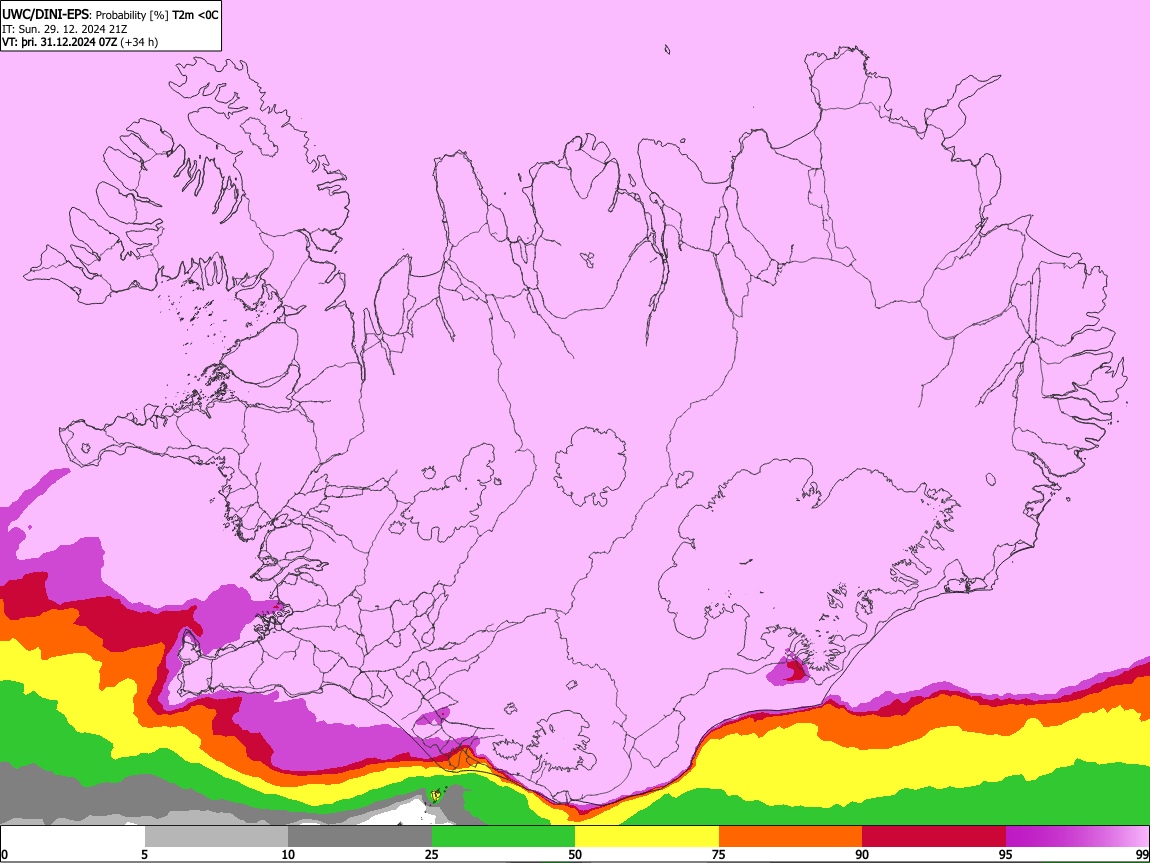Click the dark gray 10-25 legend segment
The image size is (1150, 863).
(360, 837)
